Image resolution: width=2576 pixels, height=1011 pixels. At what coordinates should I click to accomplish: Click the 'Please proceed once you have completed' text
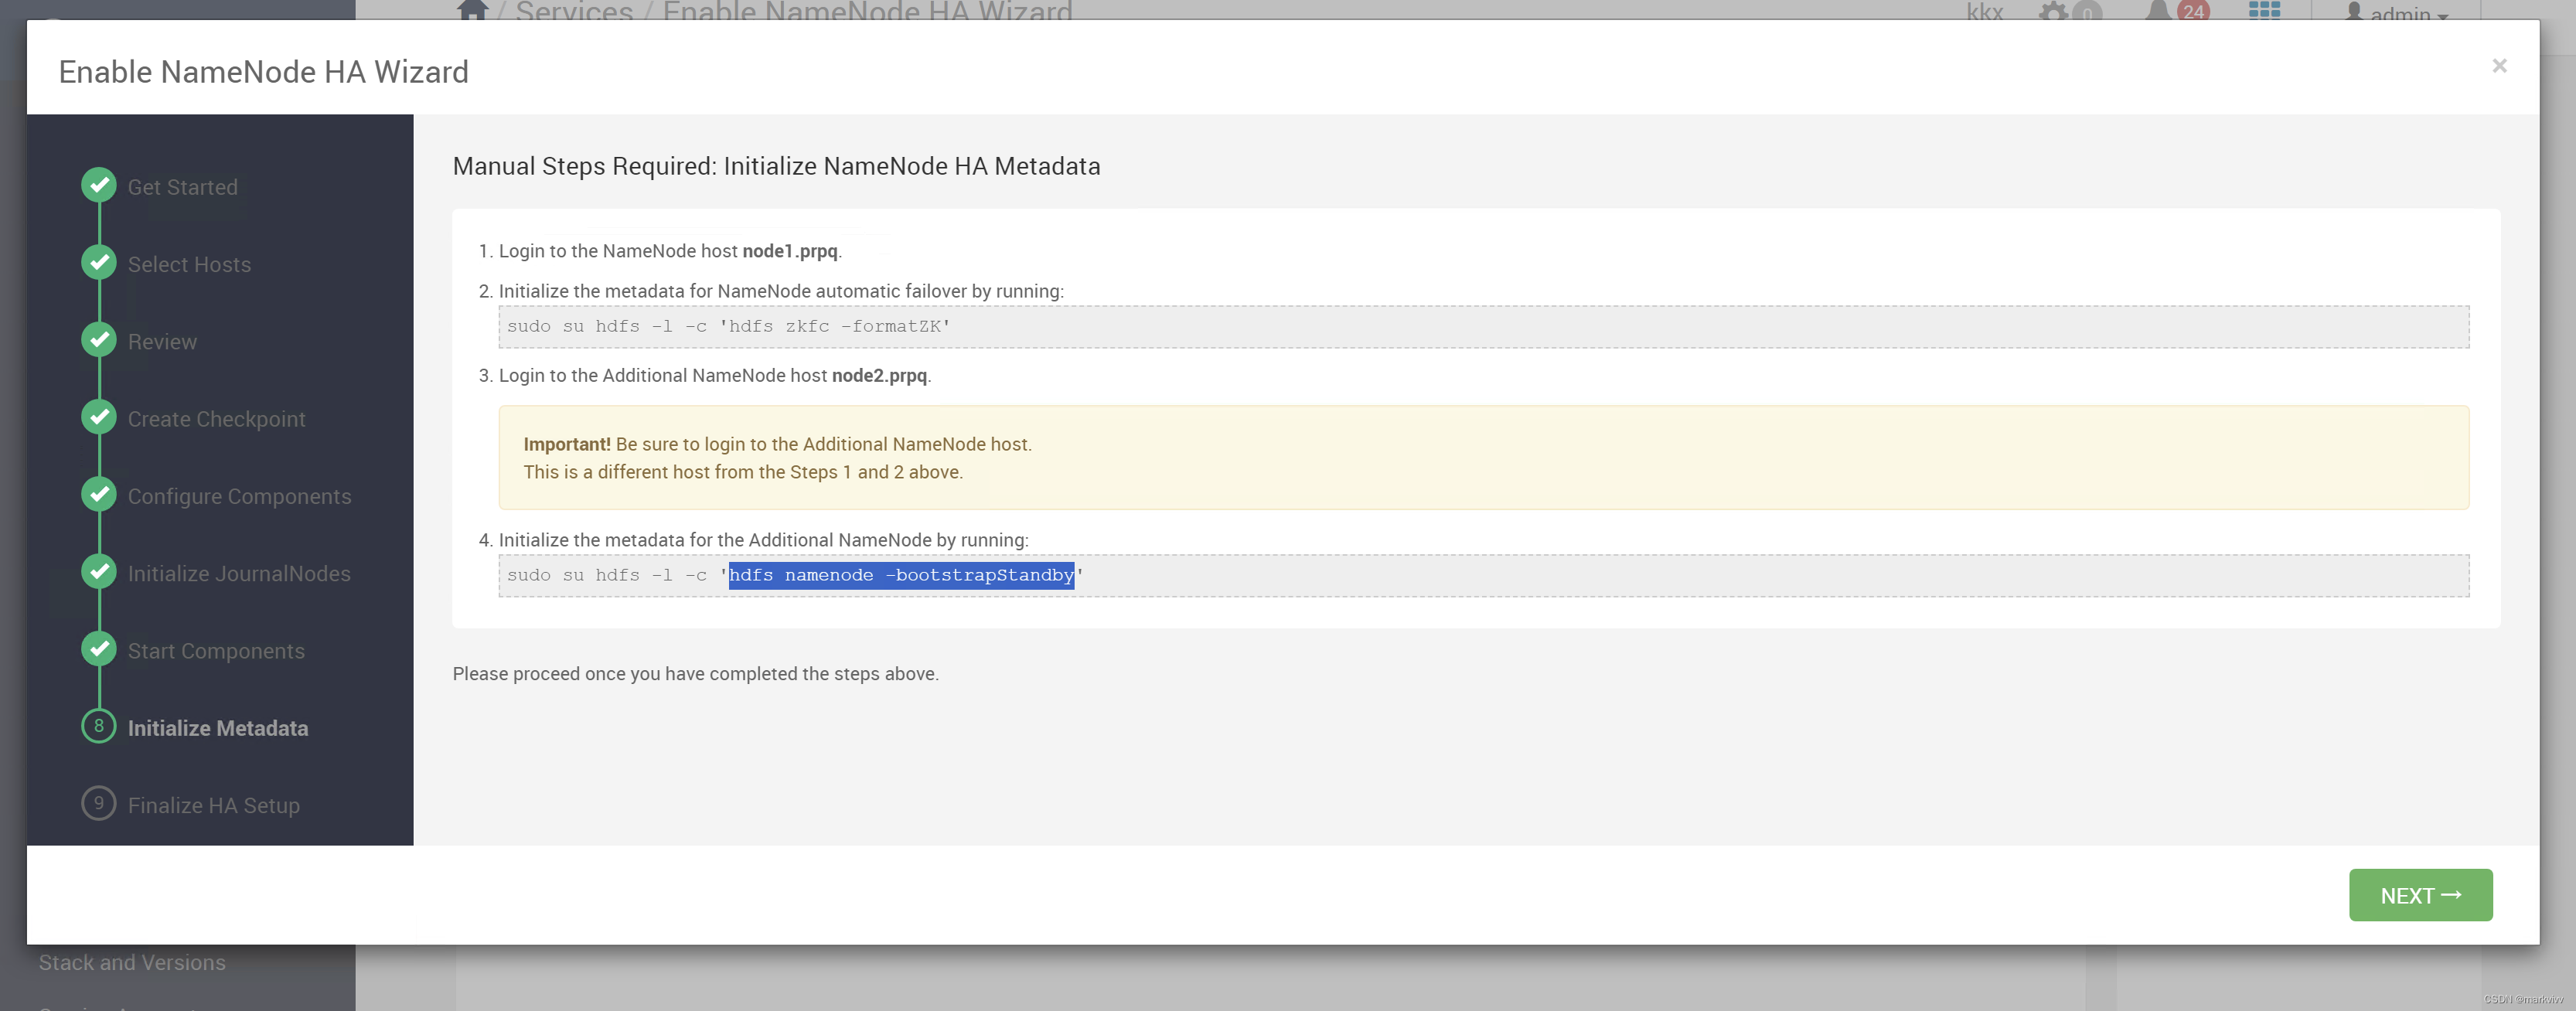click(695, 674)
